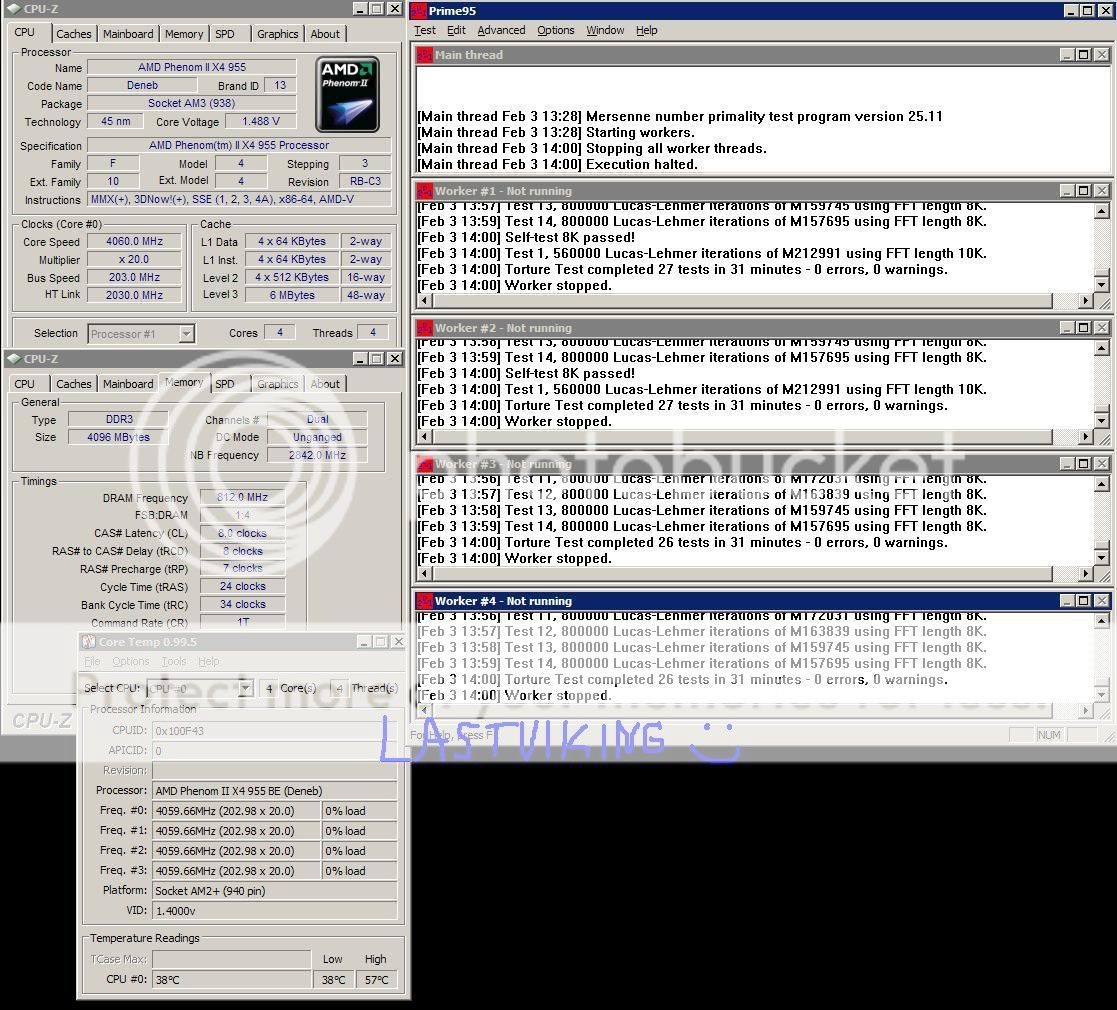The width and height of the screenshot is (1117, 1010).
Task: Expand the Select CPU dropdown in Core Temp
Action: coord(245,688)
